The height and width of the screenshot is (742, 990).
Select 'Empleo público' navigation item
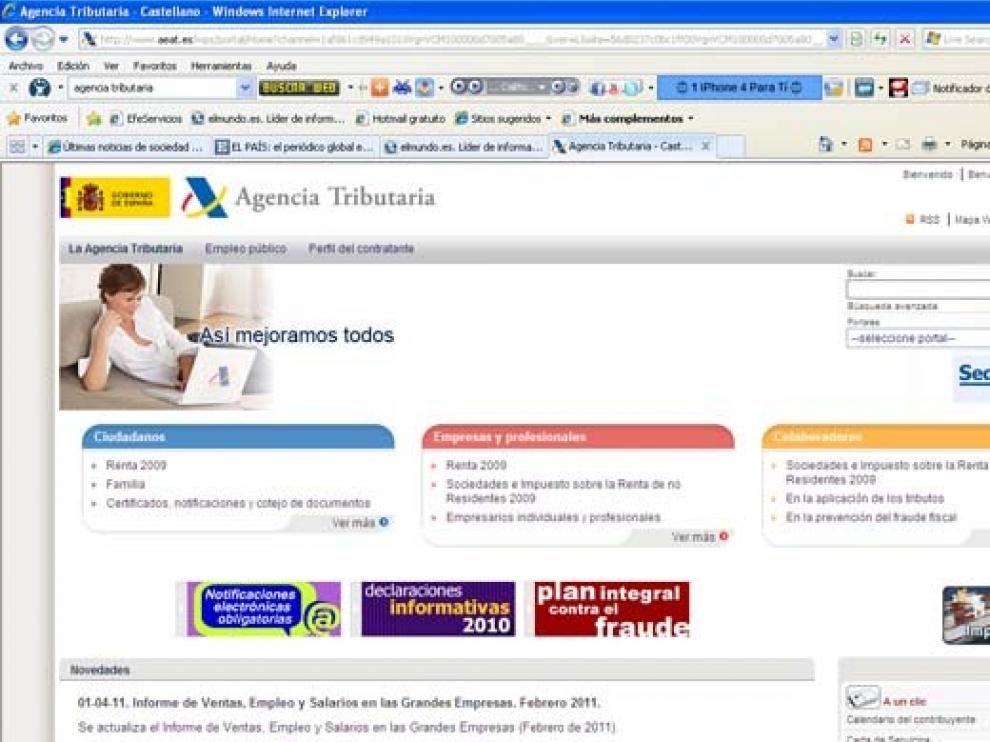click(x=246, y=249)
